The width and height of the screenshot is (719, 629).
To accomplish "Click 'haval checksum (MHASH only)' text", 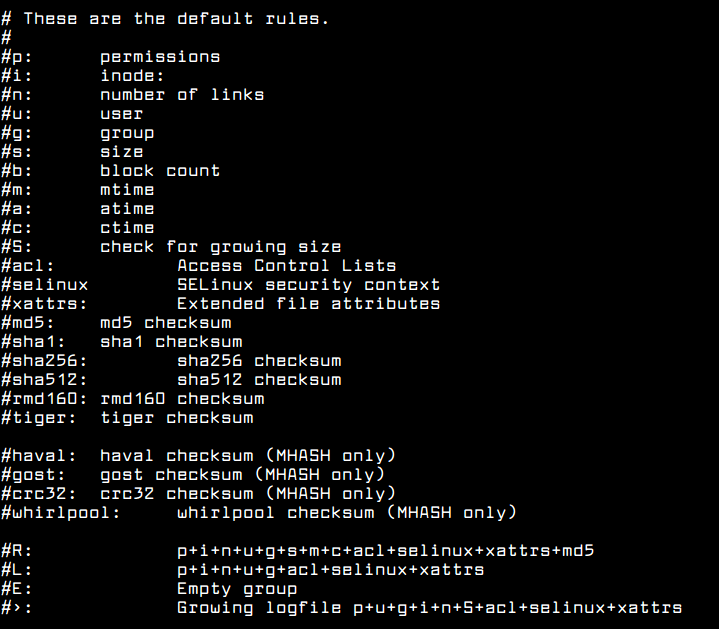I will tap(248, 456).
